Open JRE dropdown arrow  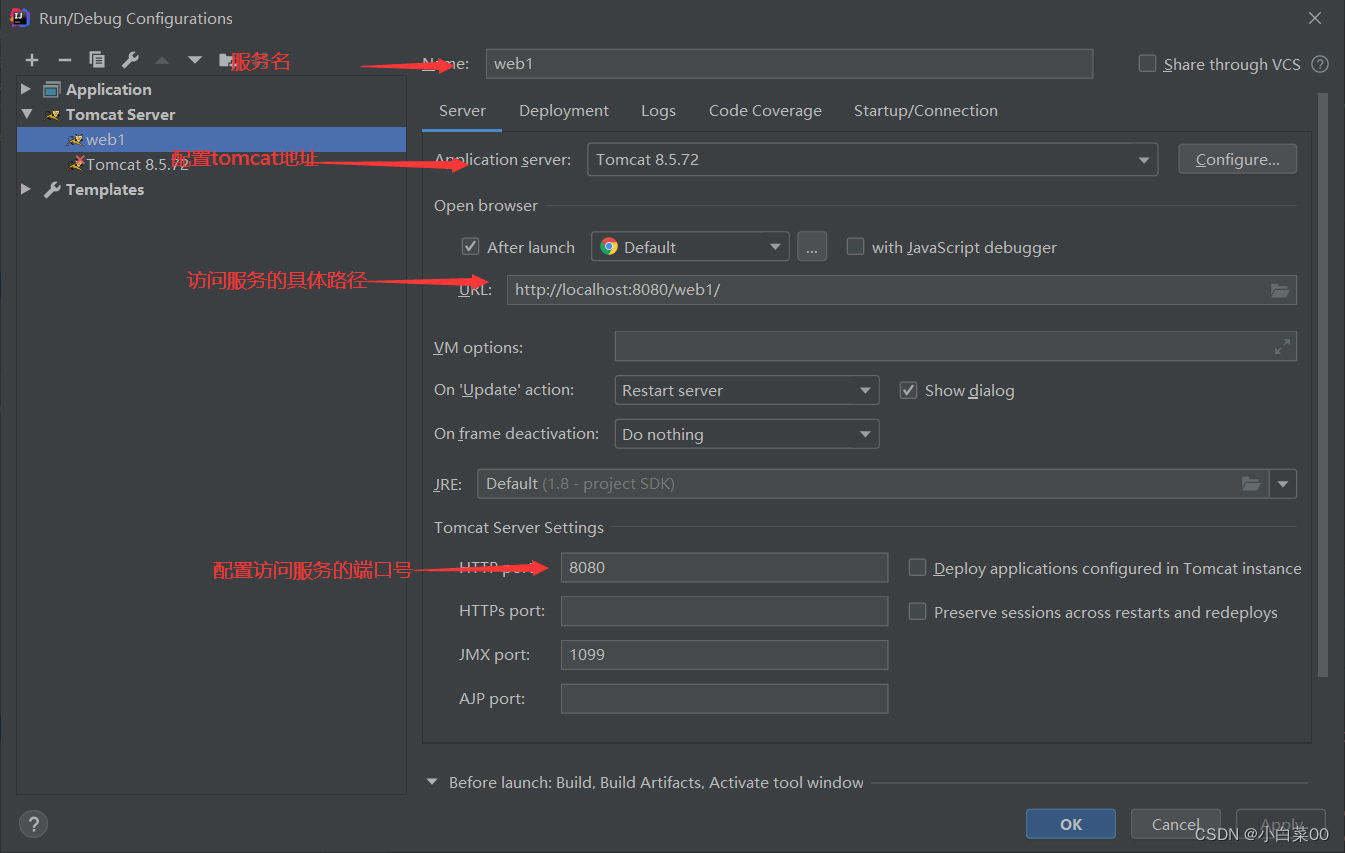[1283, 484]
